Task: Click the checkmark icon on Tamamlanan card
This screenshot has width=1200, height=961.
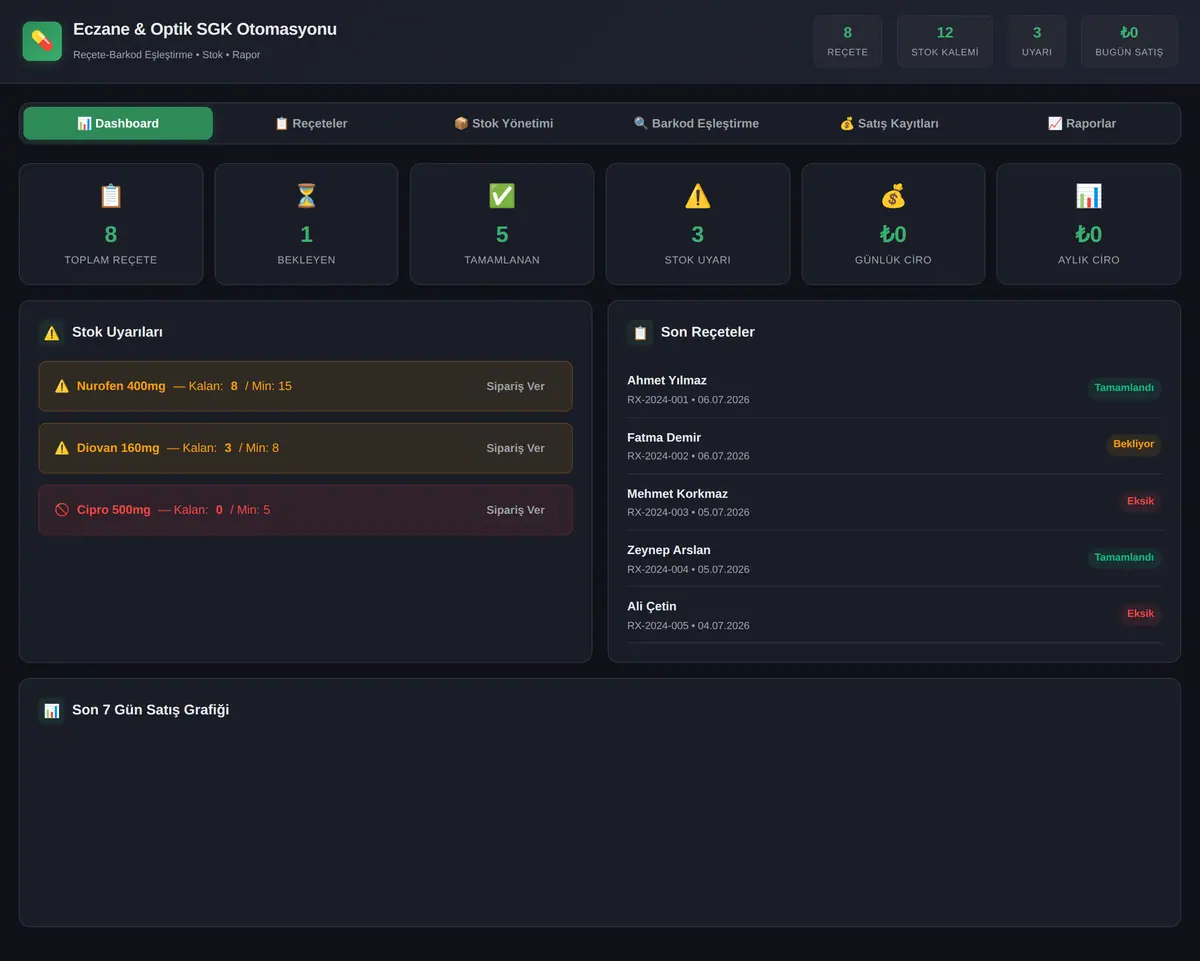Action: coord(502,196)
